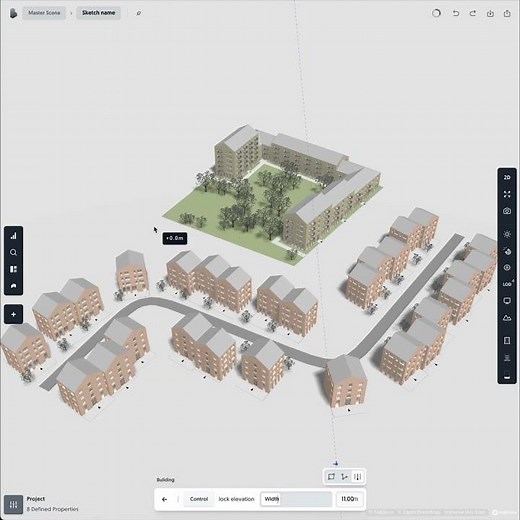Click the back arrow in Building bar
Viewport: 520px width, 520px height.
pos(164,499)
